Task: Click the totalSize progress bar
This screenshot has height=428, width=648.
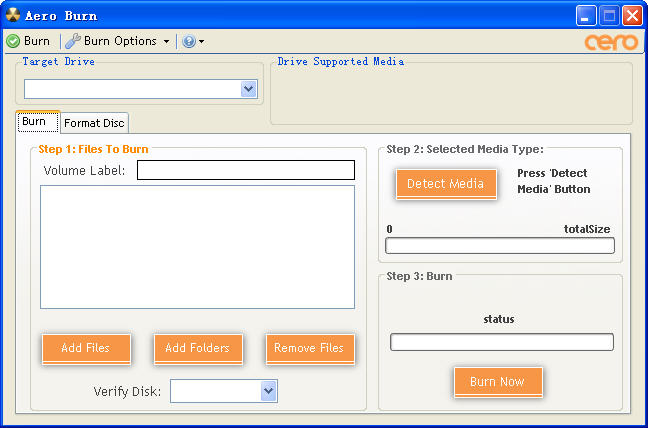Action: (x=500, y=245)
